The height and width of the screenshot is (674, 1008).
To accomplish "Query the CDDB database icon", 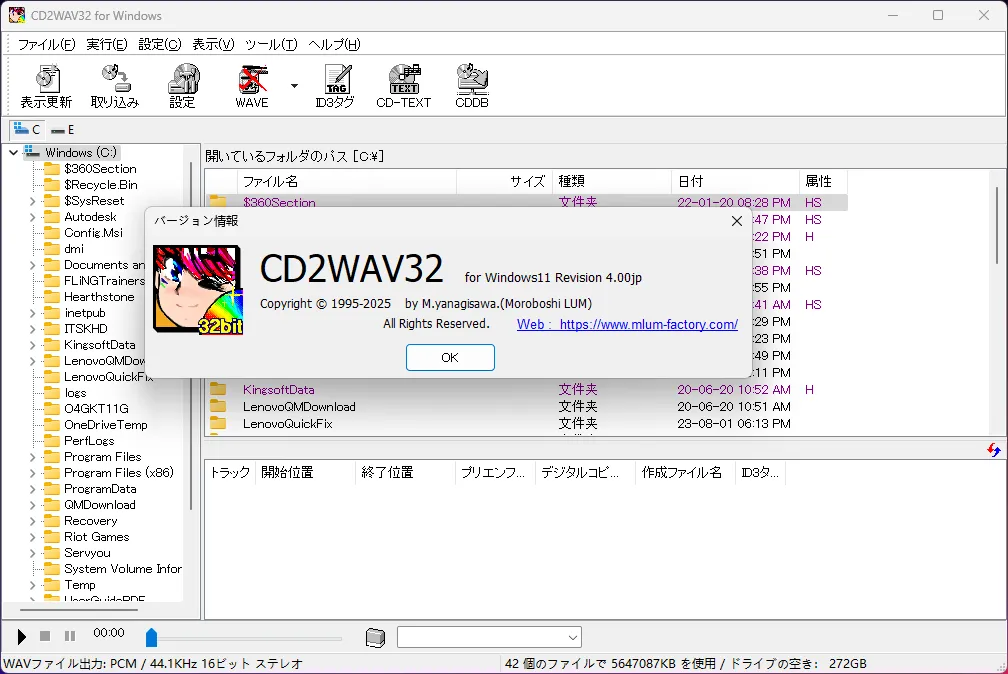I will [x=472, y=86].
